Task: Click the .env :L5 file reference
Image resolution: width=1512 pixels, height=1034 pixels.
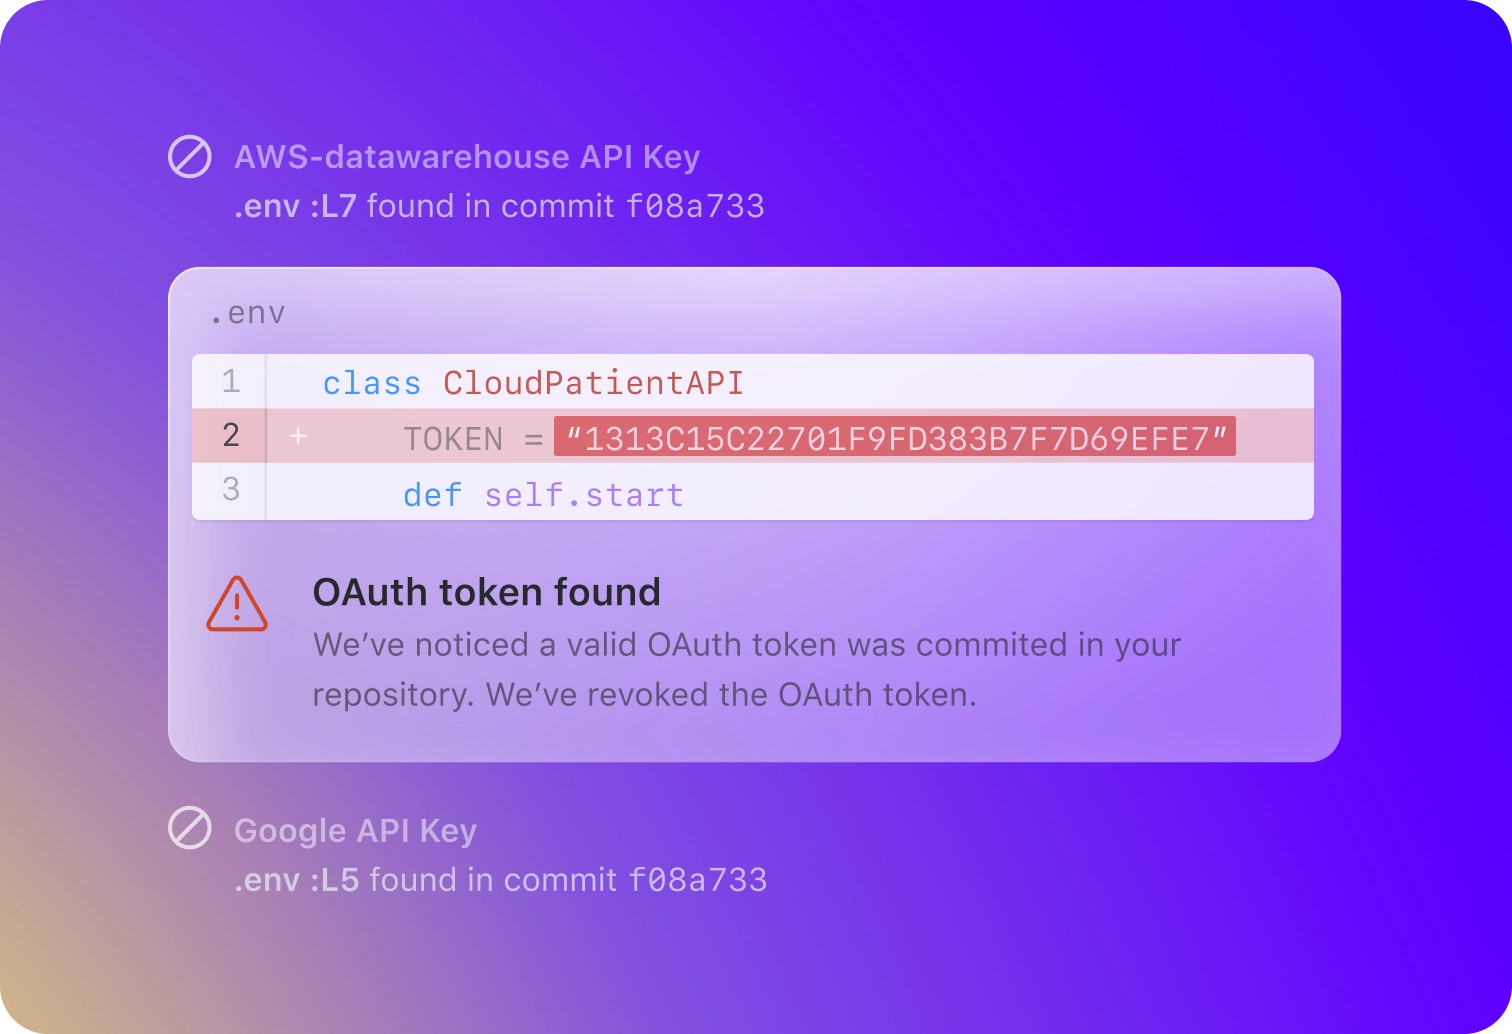Action: pyautogui.click(x=296, y=880)
